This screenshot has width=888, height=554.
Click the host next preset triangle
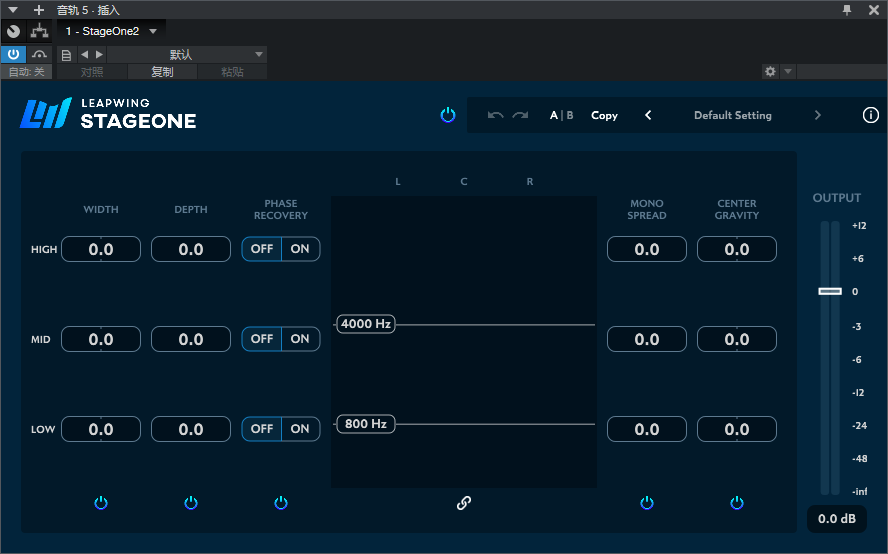tap(99, 54)
